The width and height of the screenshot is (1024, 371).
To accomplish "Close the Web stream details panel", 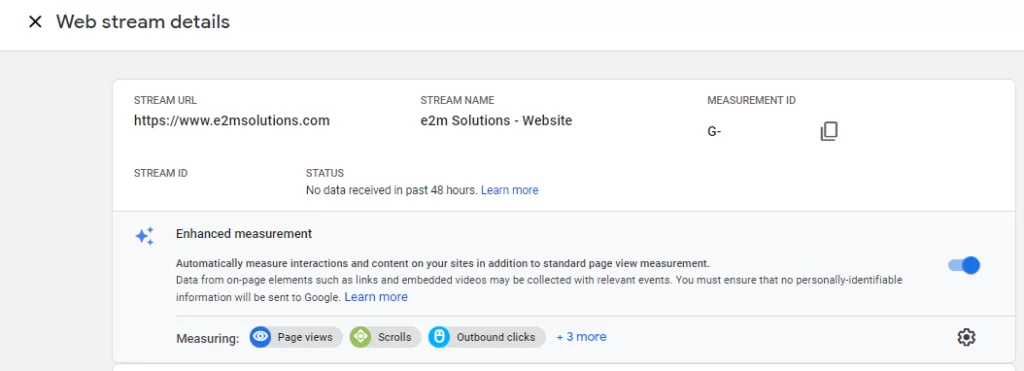I will [x=35, y=22].
